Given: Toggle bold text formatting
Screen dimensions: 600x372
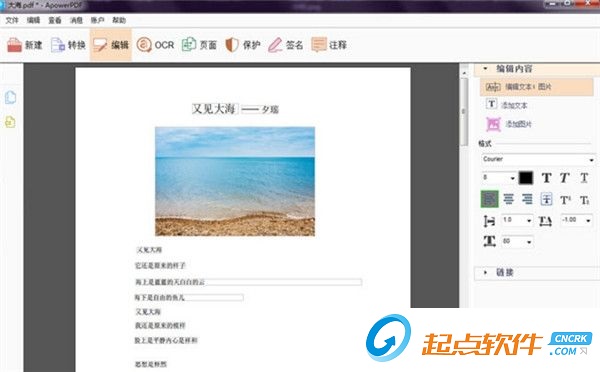Looking at the screenshot, I should [546, 178].
